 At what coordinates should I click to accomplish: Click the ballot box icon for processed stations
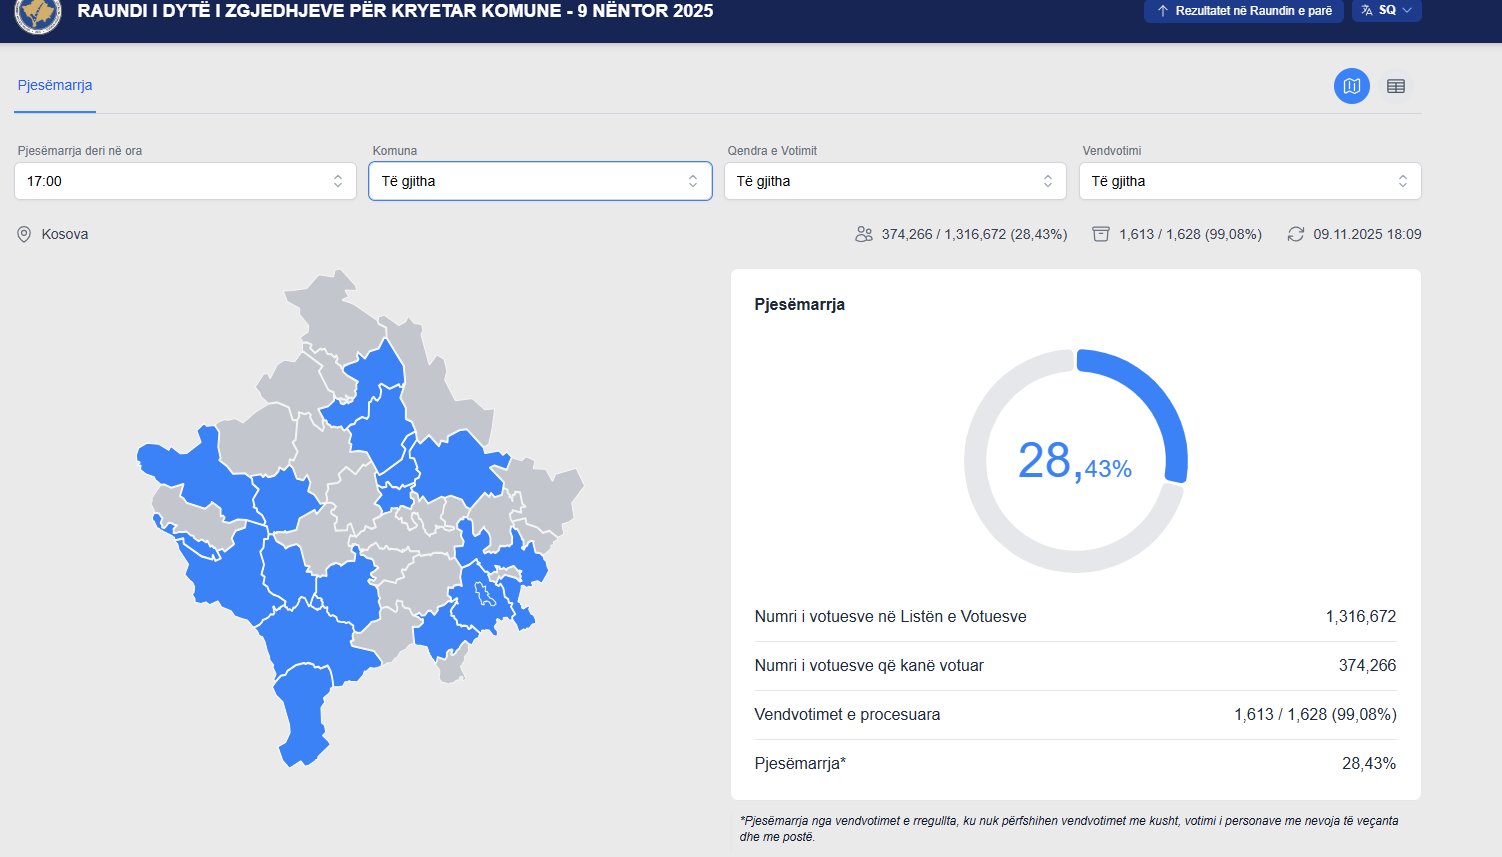1100,233
